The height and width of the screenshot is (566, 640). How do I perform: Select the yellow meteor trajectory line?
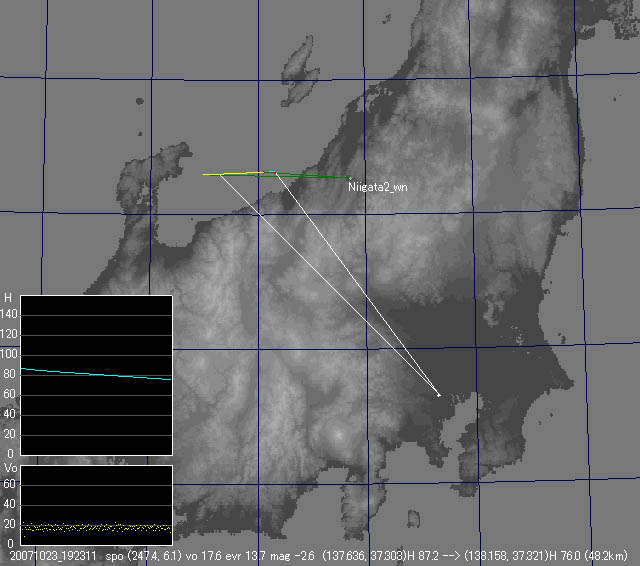click(233, 173)
